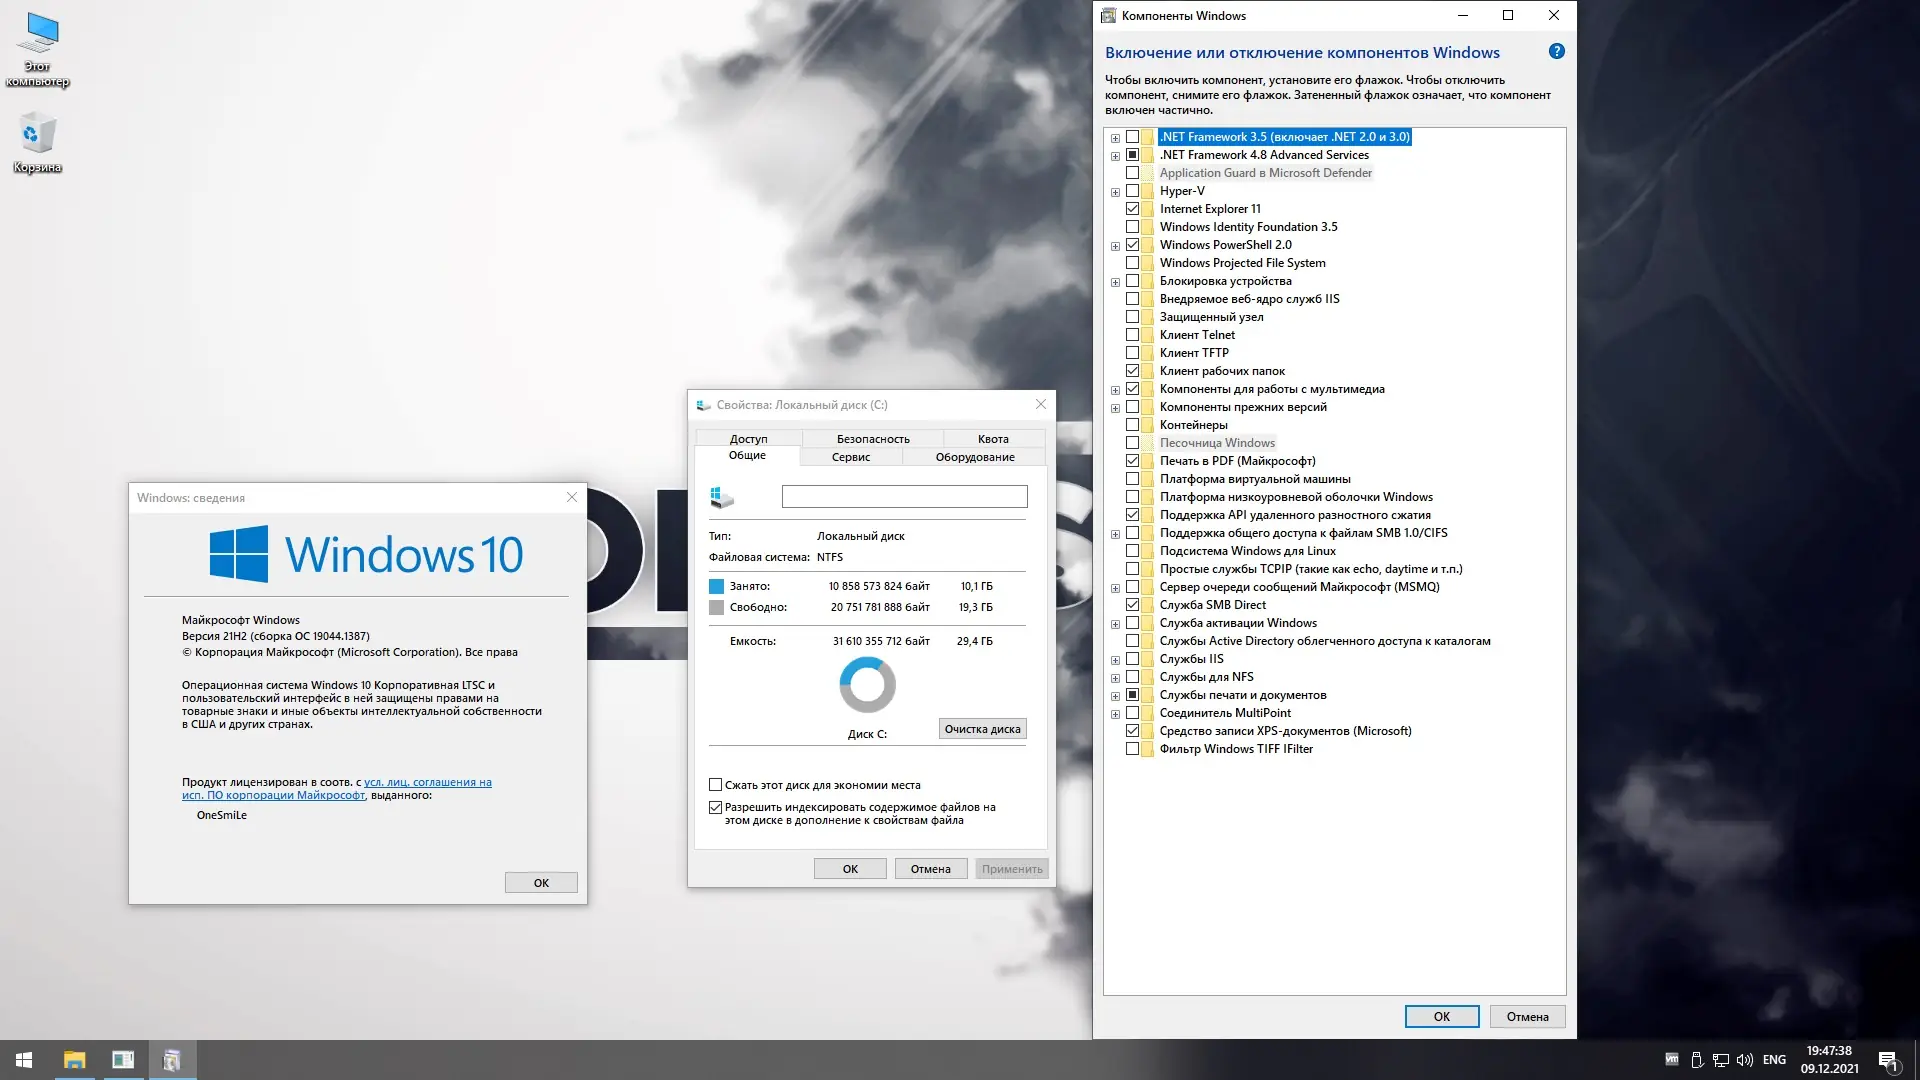Switch to the Security tab
The width and height of the screenshot is (1920, 1080).
coord(872,439)
